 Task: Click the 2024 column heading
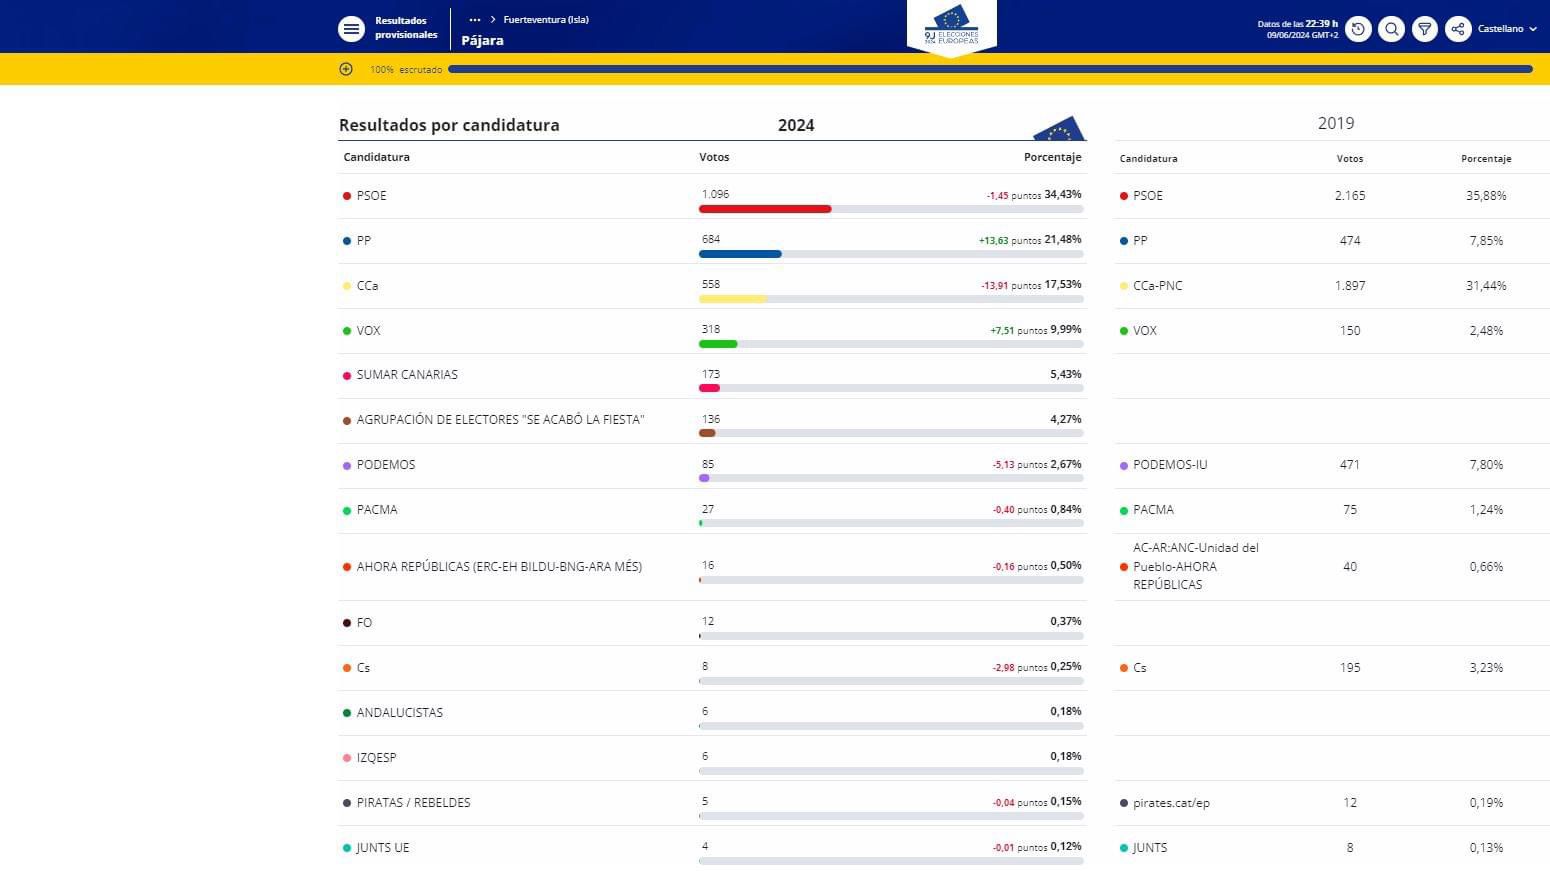coord(796,125)
